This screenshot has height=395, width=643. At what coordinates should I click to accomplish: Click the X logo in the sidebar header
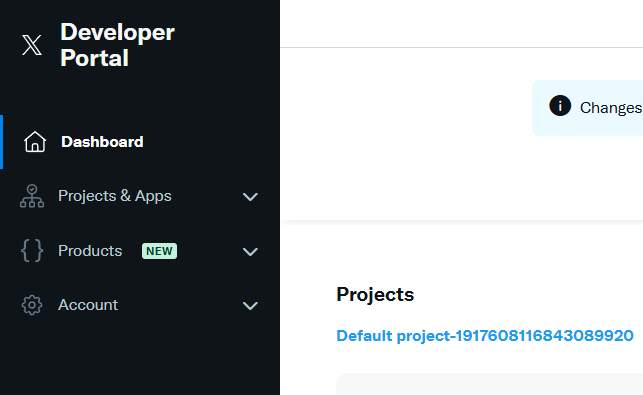[x=32, y=45]
